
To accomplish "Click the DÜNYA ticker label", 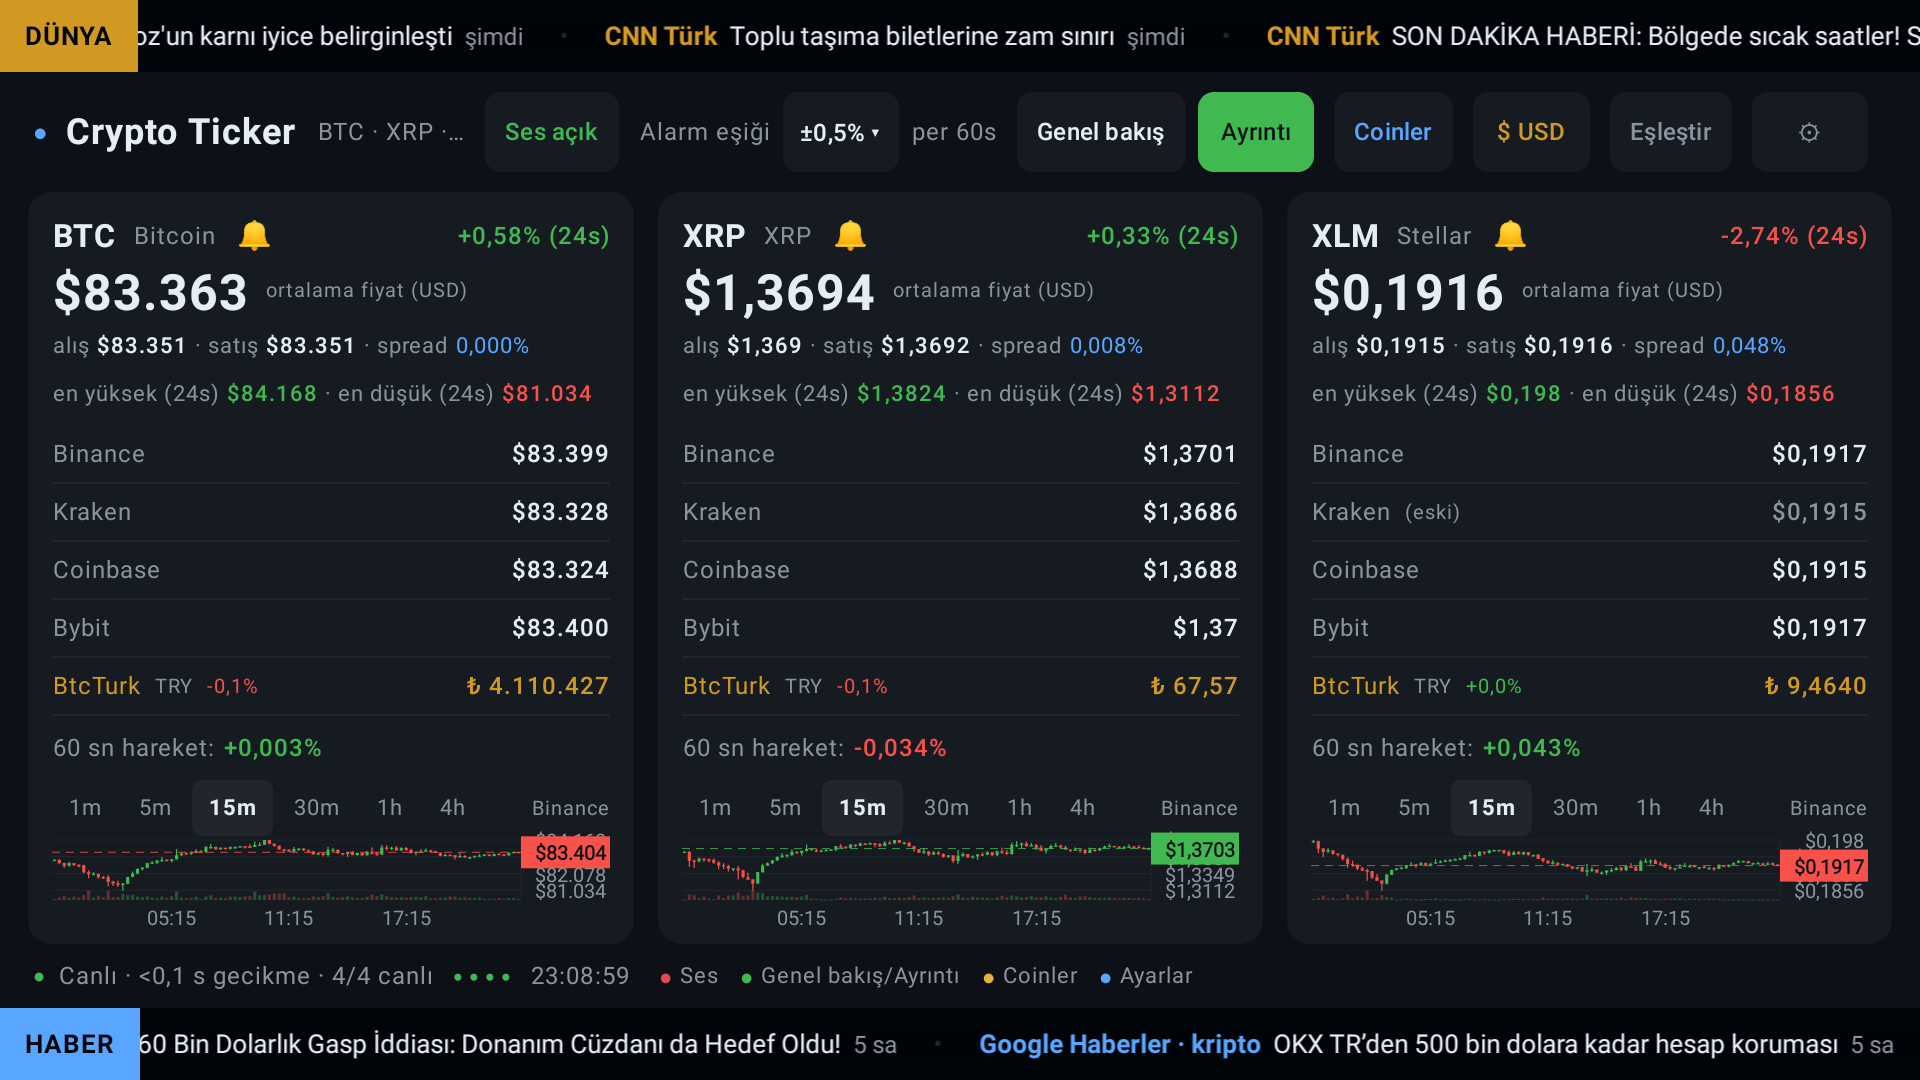I will point(68,36).
